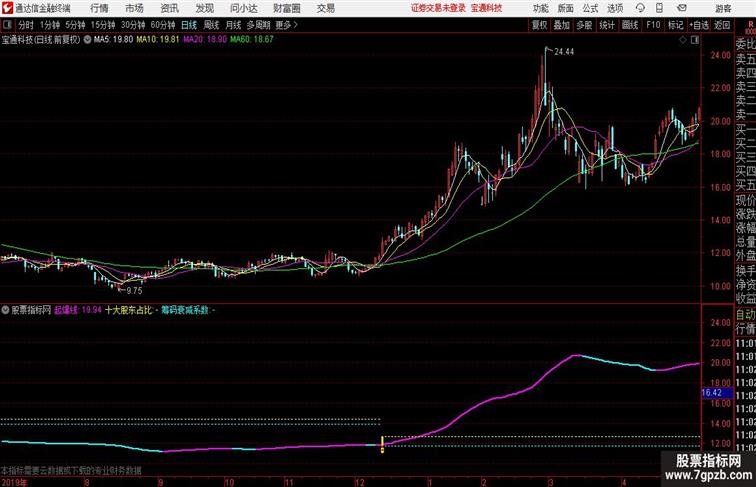Click the MA5: 19.80 indicator value
This screenshot has height=487, width=756.
(x=113, y=40)
